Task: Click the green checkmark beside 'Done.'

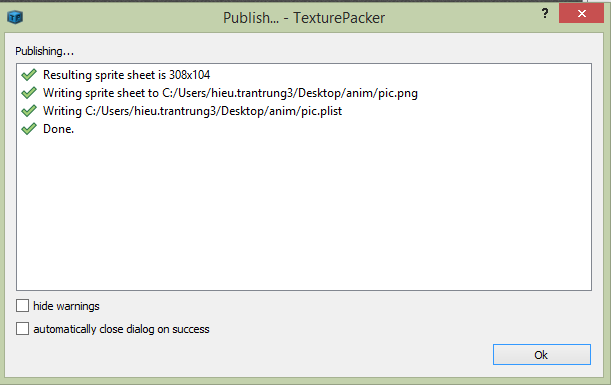Action: [x=29, y=129]
